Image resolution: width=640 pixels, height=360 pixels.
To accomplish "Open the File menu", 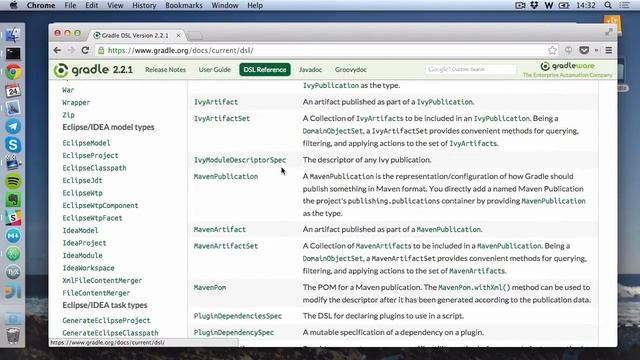I will point(70,5).
